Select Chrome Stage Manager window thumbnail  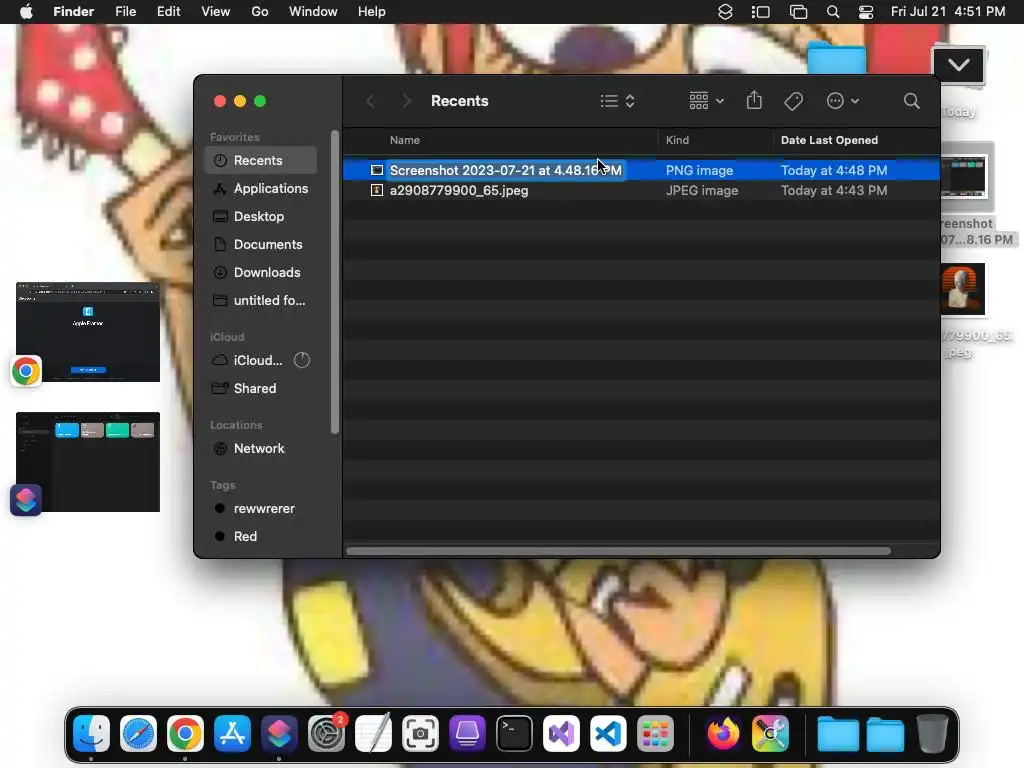tap(88, 332)
